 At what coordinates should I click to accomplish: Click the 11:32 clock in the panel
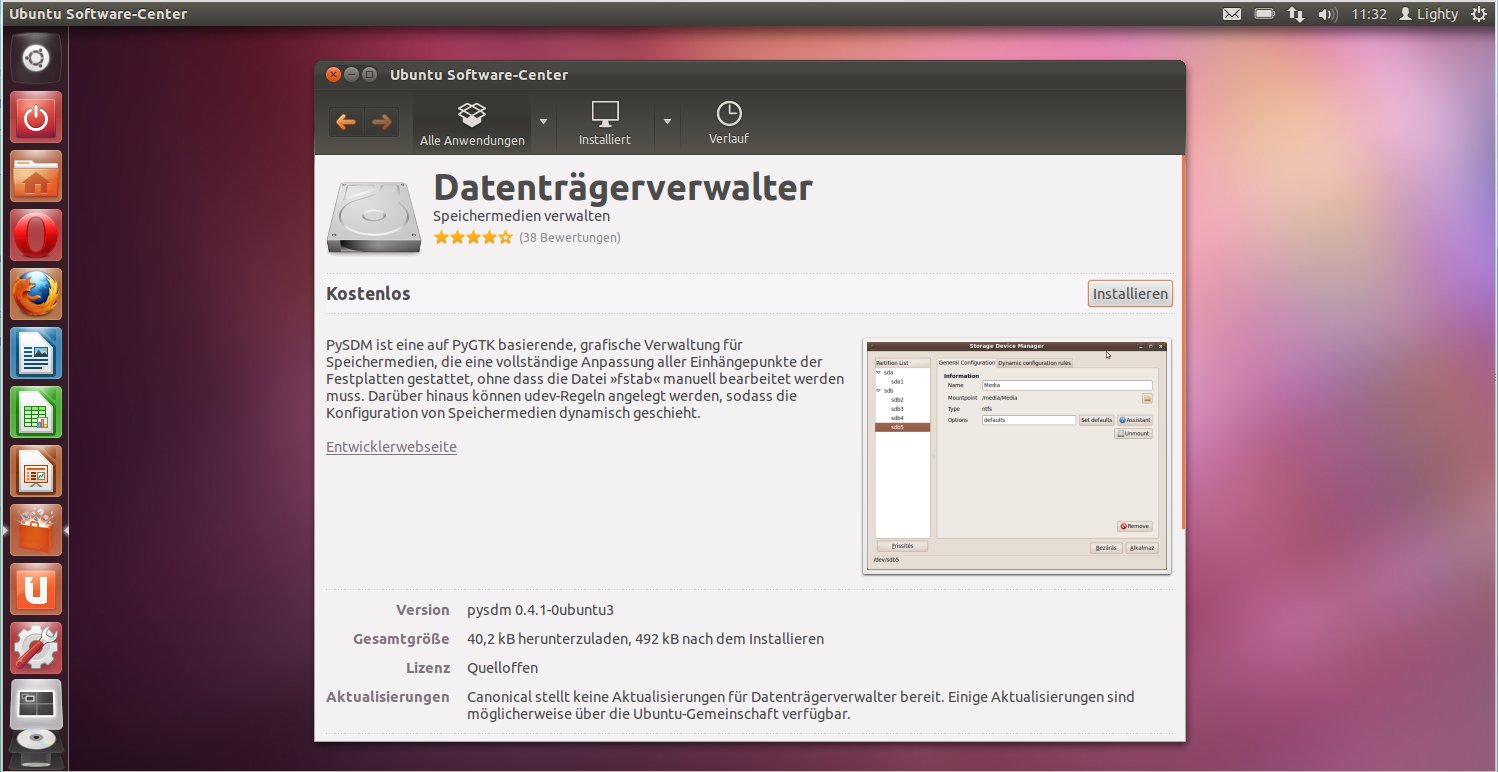1368,14
